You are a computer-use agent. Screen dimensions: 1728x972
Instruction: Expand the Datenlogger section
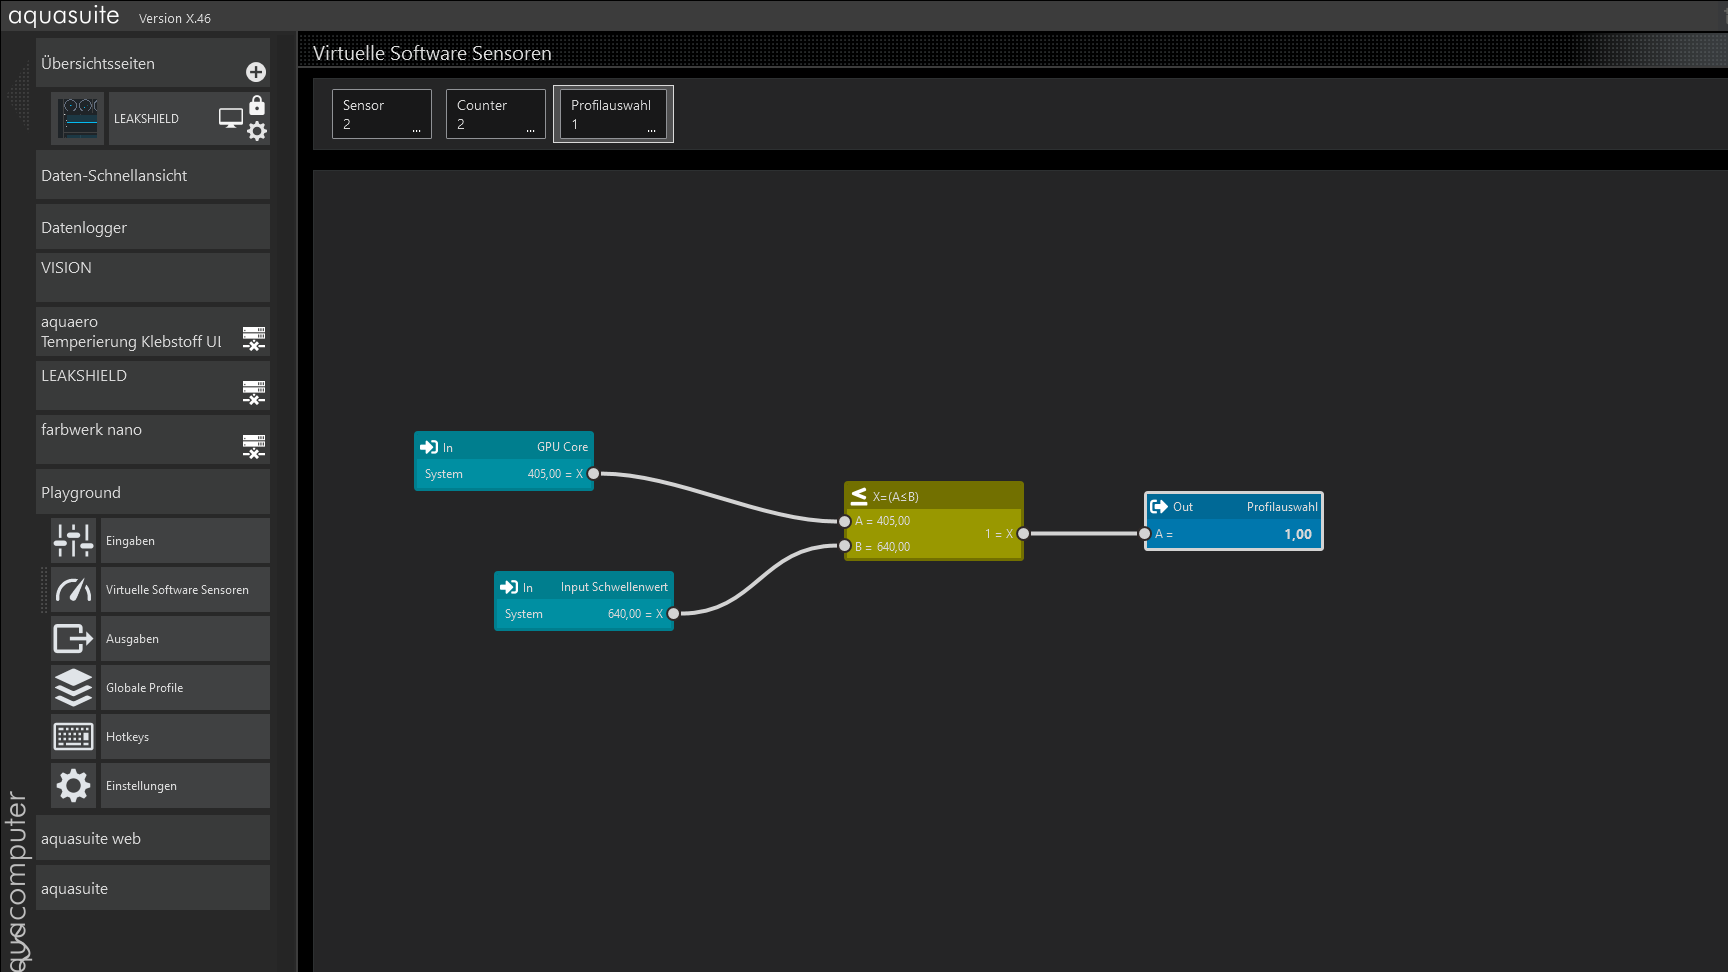[153, 228]
